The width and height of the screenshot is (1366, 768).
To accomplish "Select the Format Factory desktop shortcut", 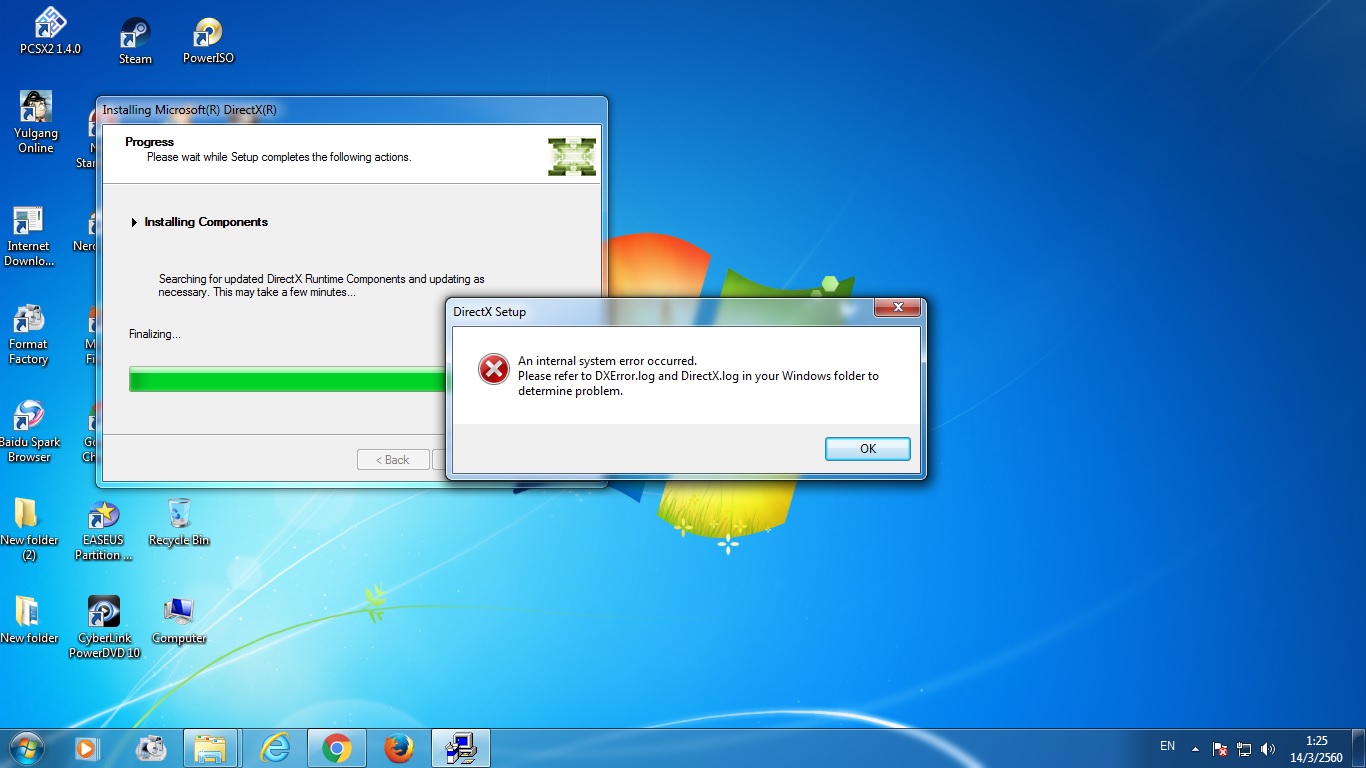I will 28,335.
